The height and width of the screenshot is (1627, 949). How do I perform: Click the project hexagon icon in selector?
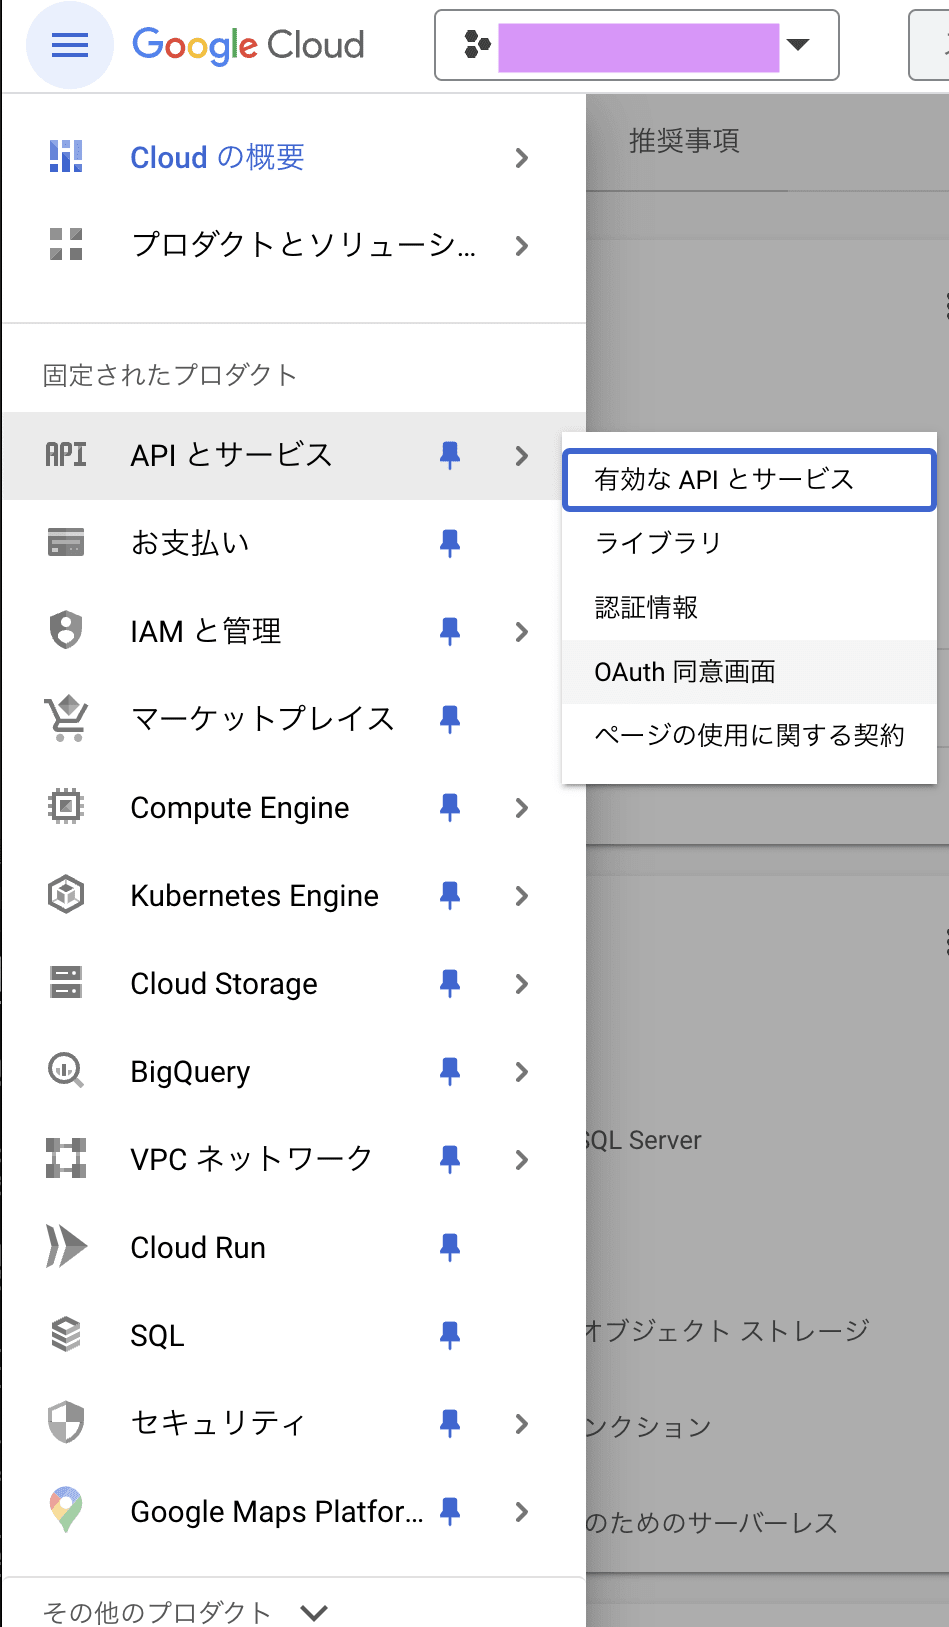(x=477, y=45)
